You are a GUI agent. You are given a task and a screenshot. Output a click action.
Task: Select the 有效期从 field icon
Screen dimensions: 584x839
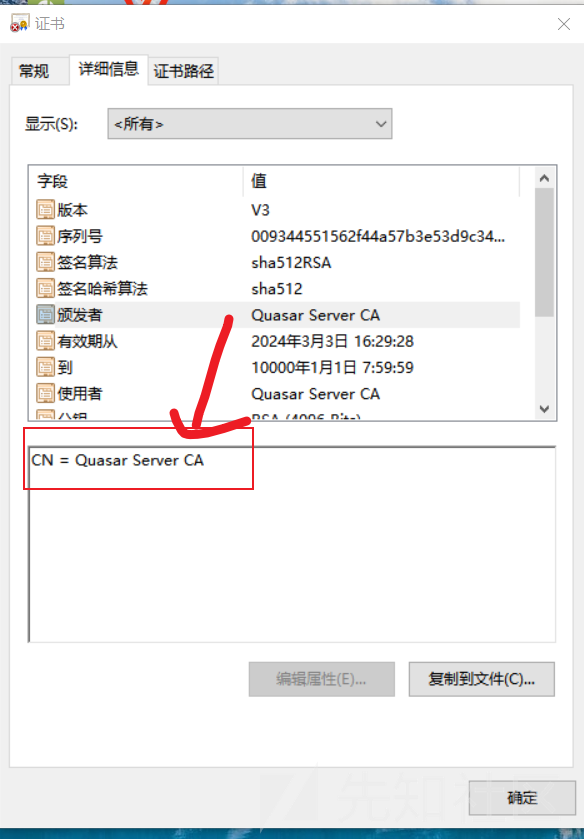[45, 340]
